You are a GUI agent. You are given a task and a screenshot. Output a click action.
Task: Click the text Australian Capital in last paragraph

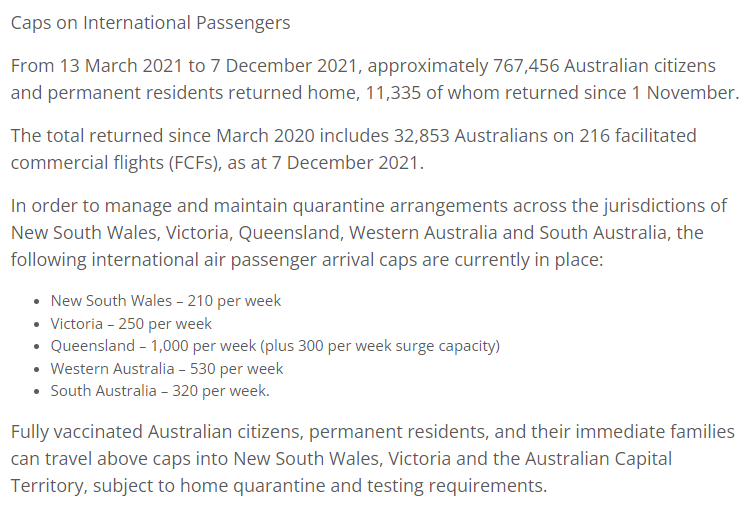coord(598,459)
